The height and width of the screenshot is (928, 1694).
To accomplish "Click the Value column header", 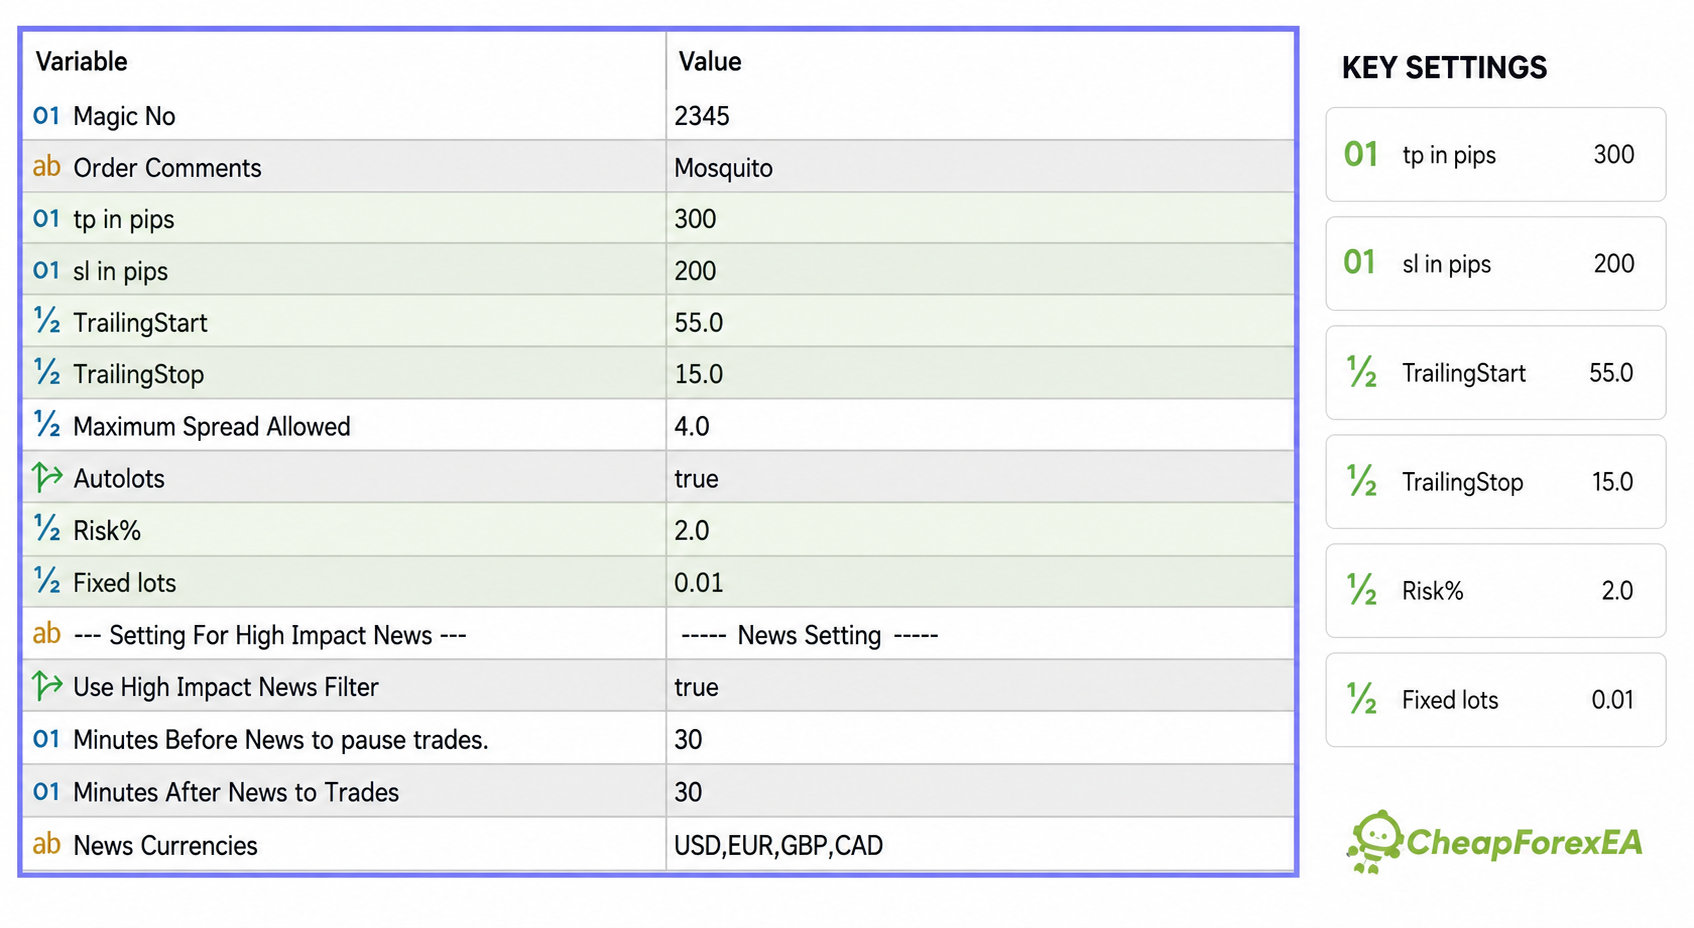I will coord(710,62).
